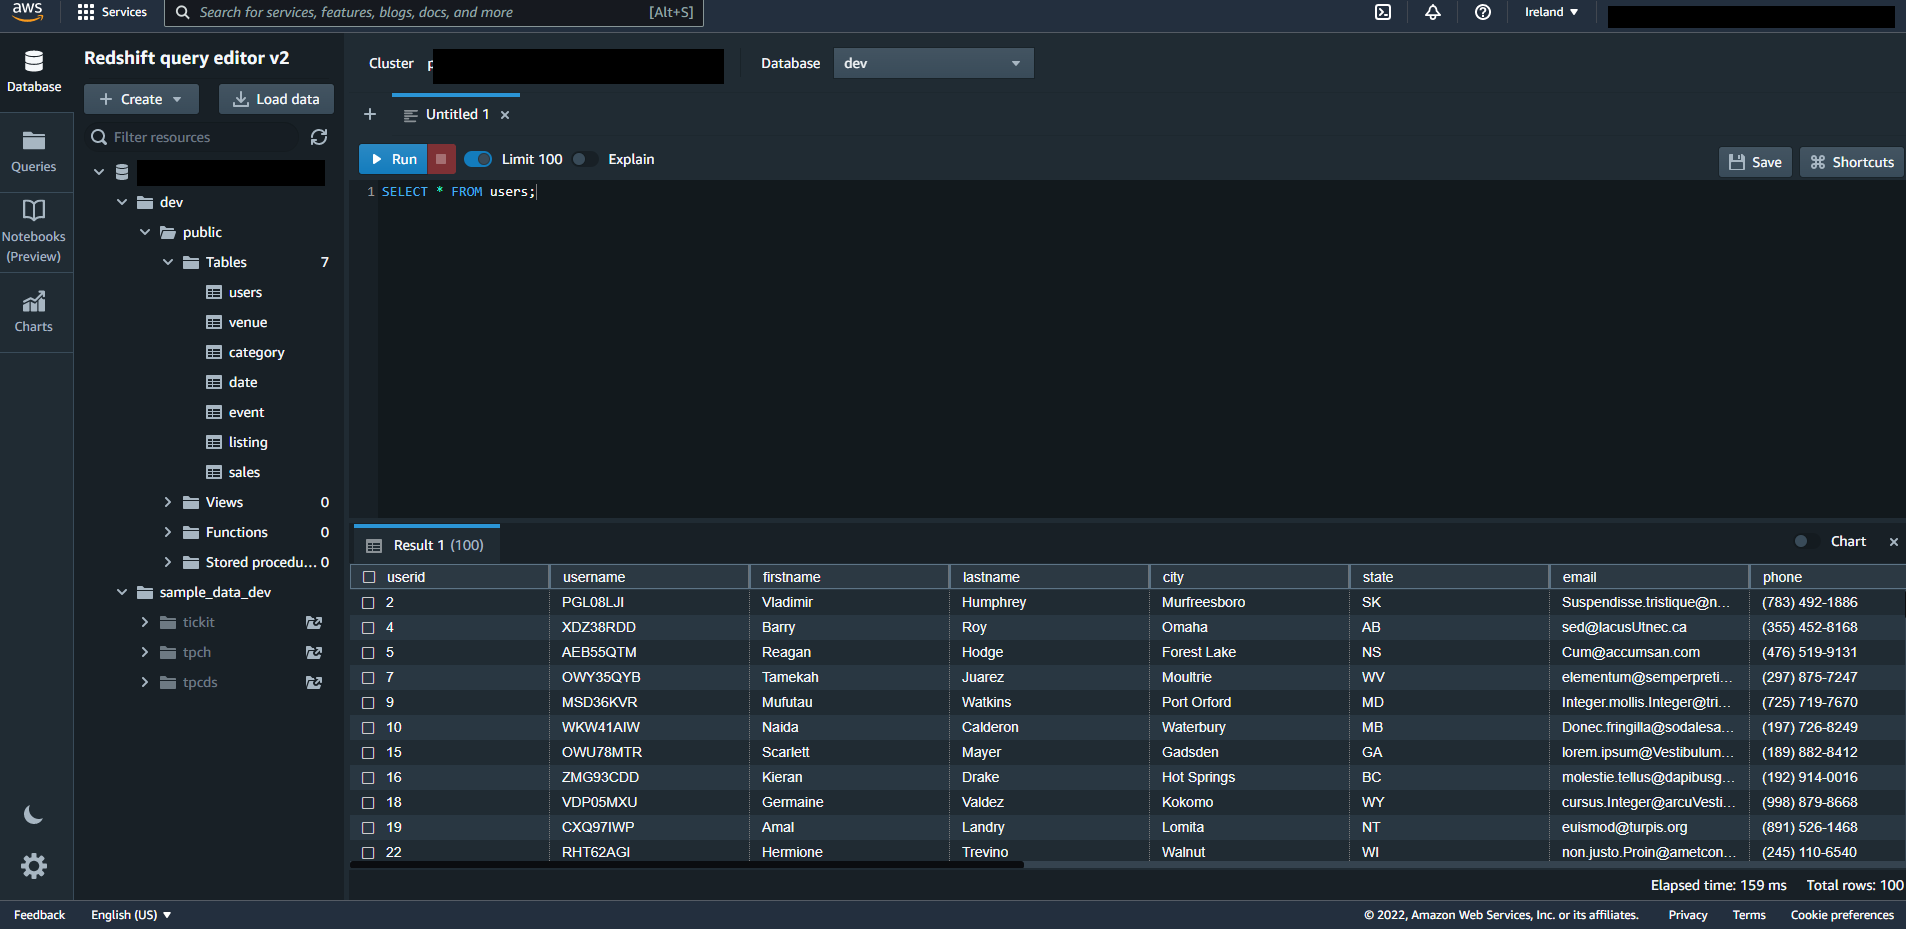The height and width of the screenshot is (929, 1906).
Task: Collapse the dev database node
Action: click(122, 202)
